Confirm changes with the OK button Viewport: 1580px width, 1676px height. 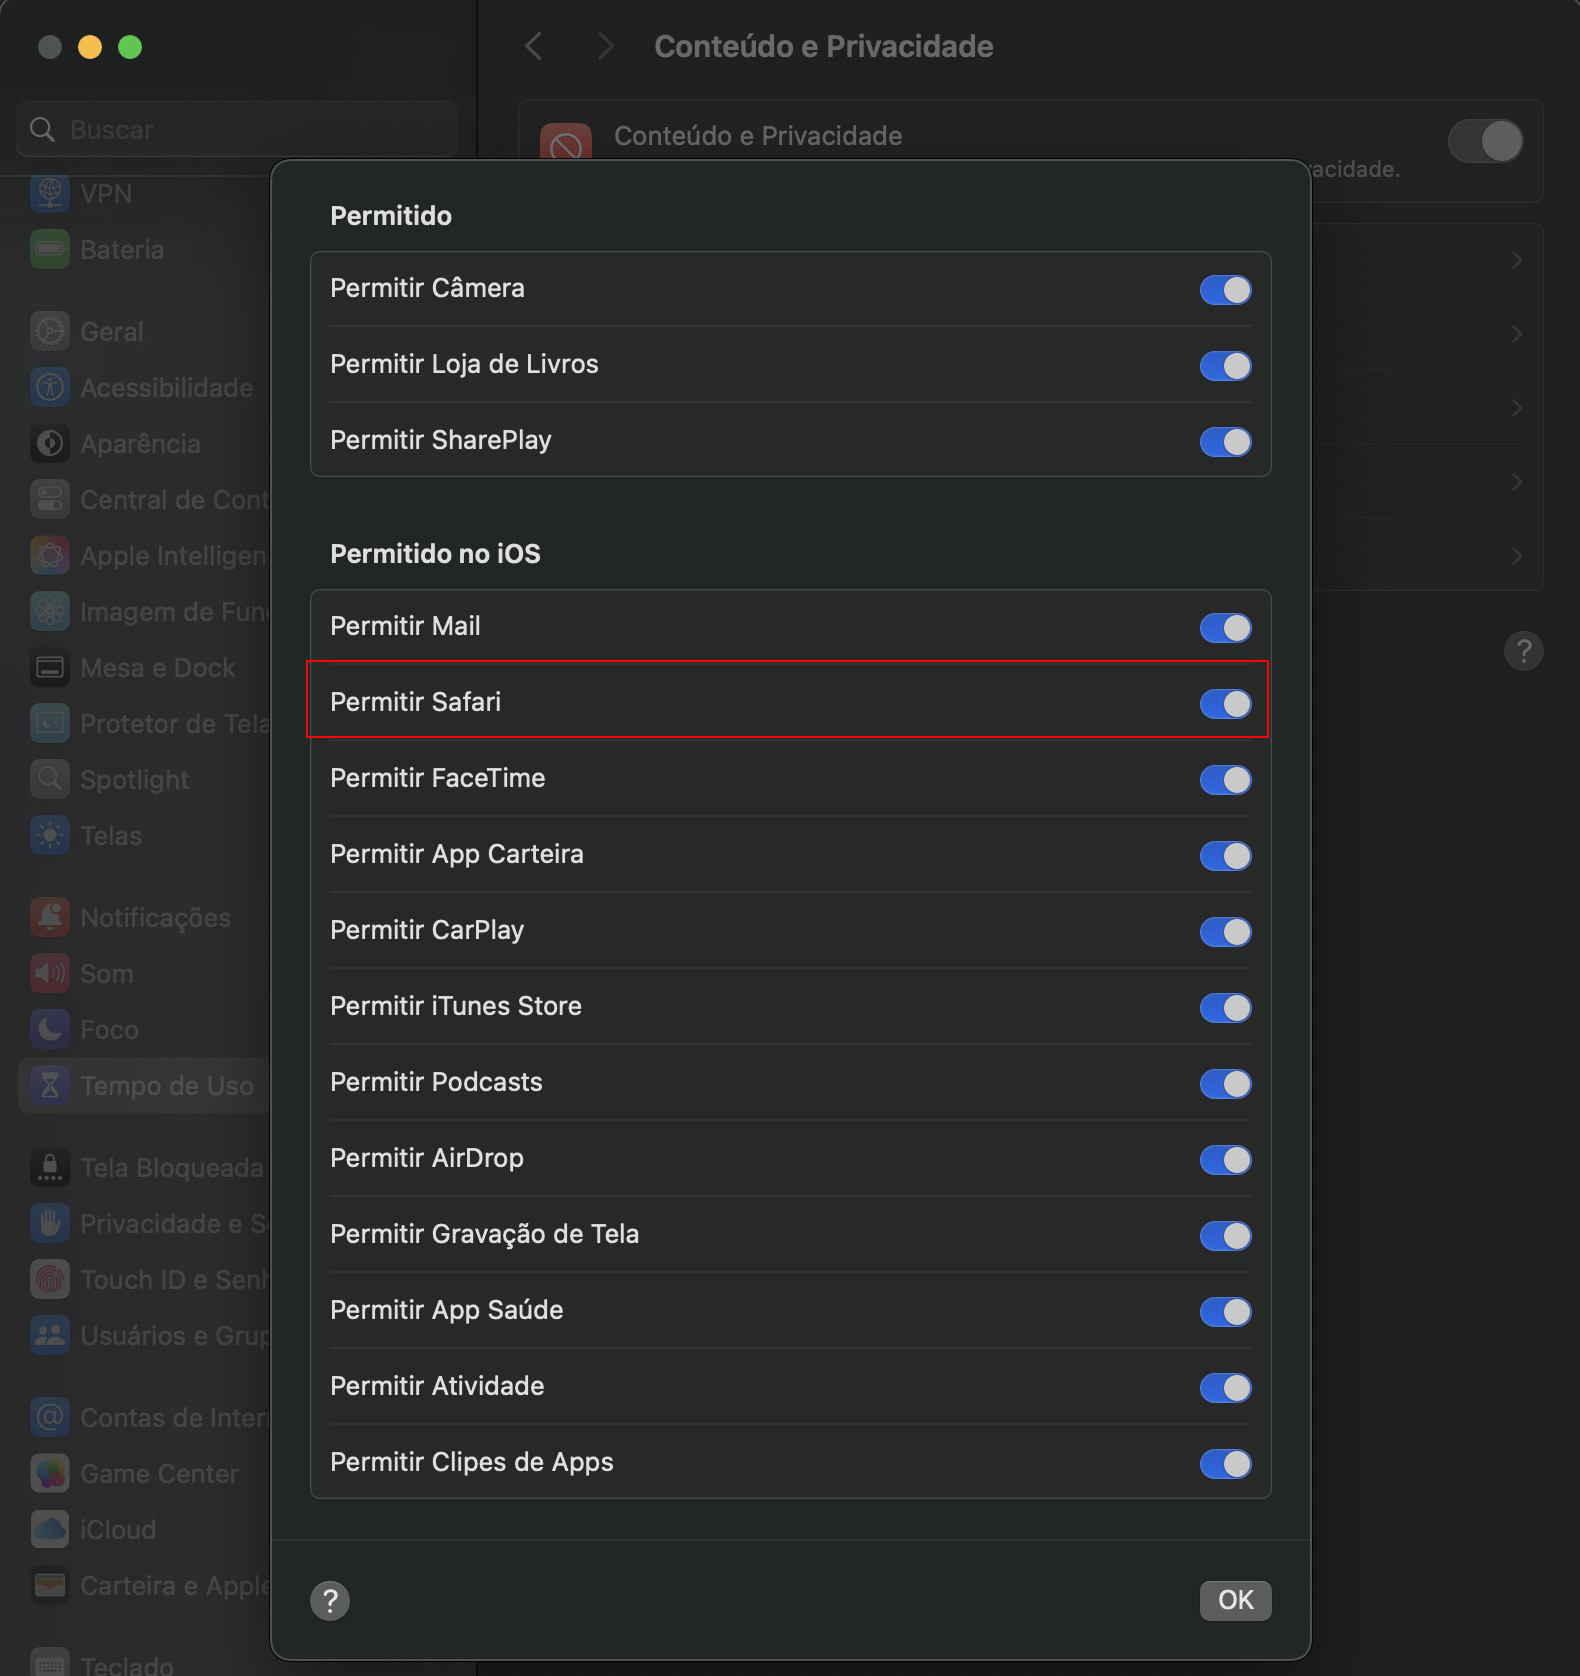coord(1235,1600)
